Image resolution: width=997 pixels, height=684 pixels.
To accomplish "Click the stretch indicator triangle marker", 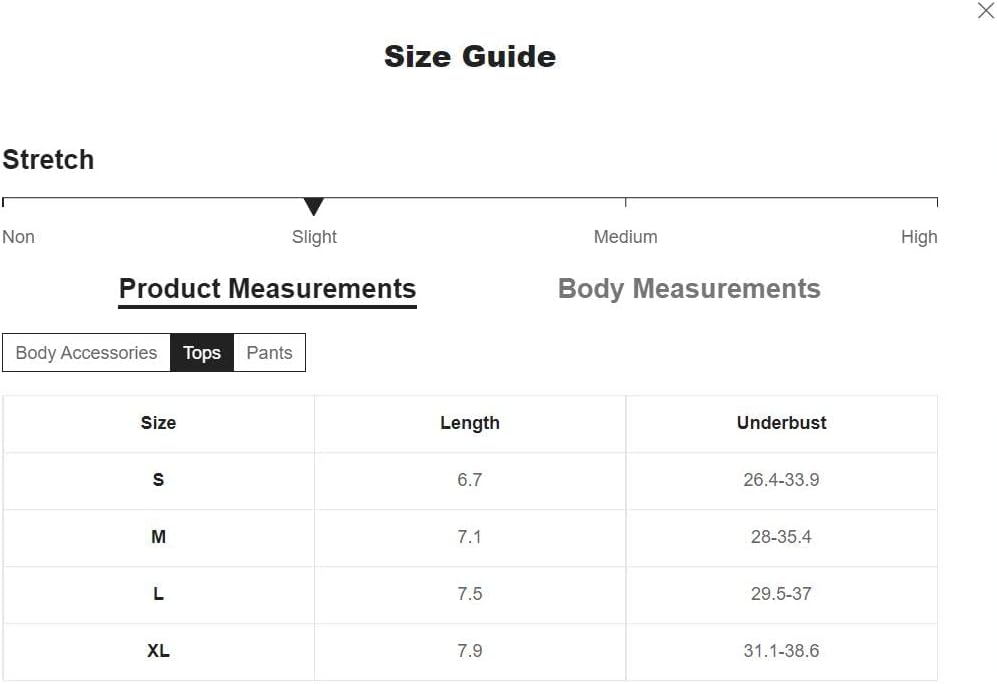I will [x=314, y=207].
